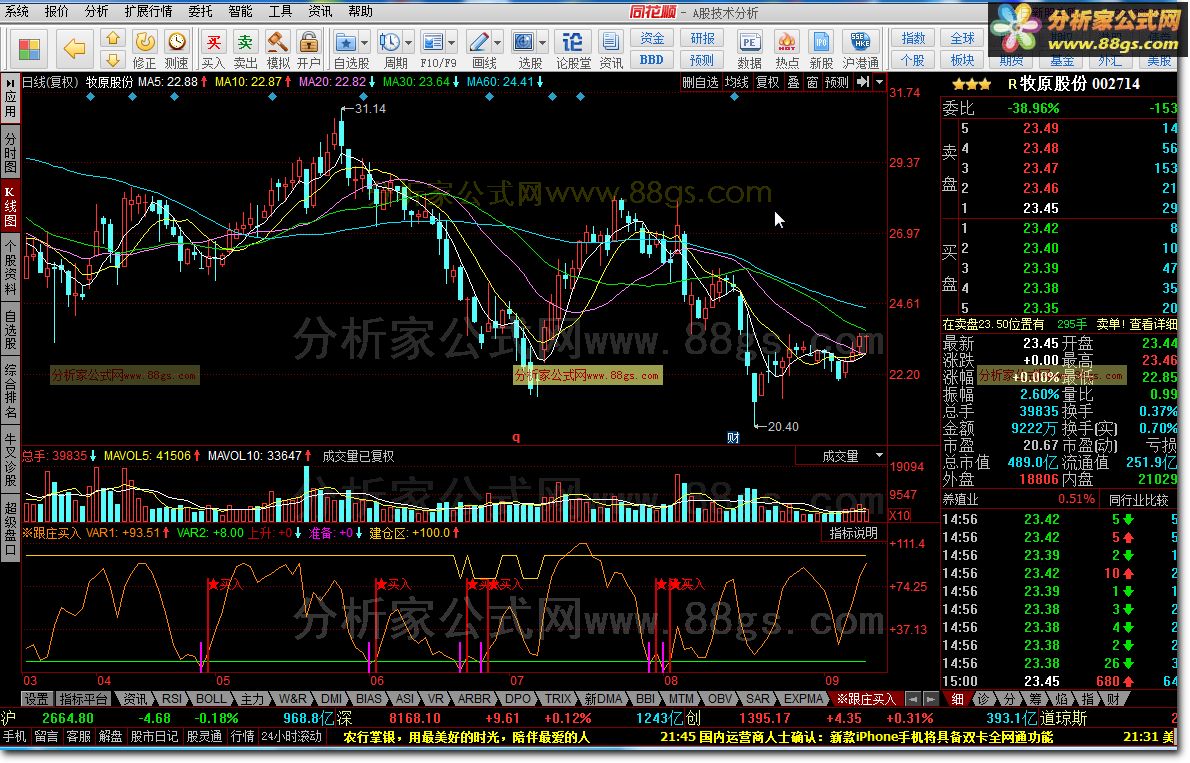Screen dimensions: 1190x763
Task: Click the BBD button
Action: point(652,60)
